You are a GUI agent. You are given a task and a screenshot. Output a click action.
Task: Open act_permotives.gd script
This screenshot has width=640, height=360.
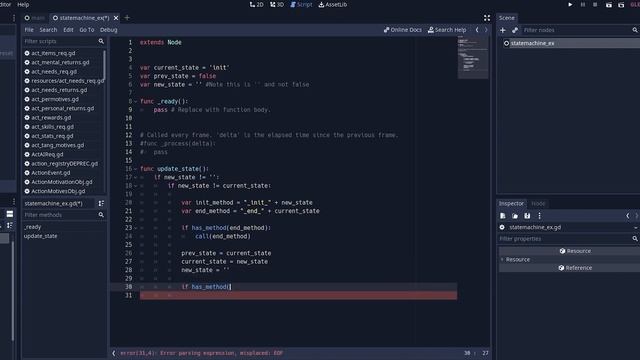[55, 99]
